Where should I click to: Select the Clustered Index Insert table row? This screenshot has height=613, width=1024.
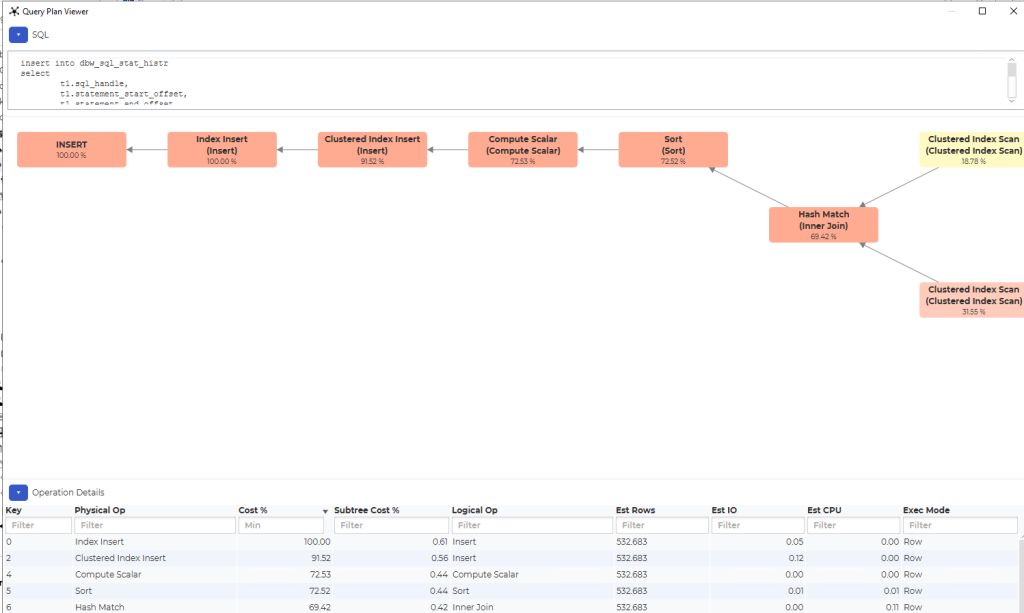pos(511,558)
